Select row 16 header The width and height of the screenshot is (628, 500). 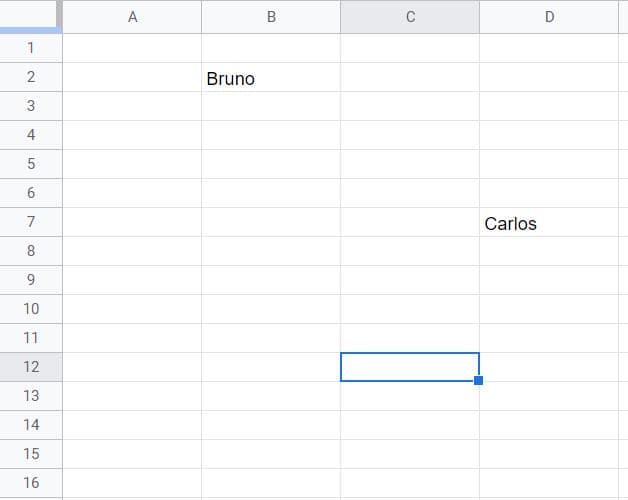pyautogui.click(x=31, y=483)
